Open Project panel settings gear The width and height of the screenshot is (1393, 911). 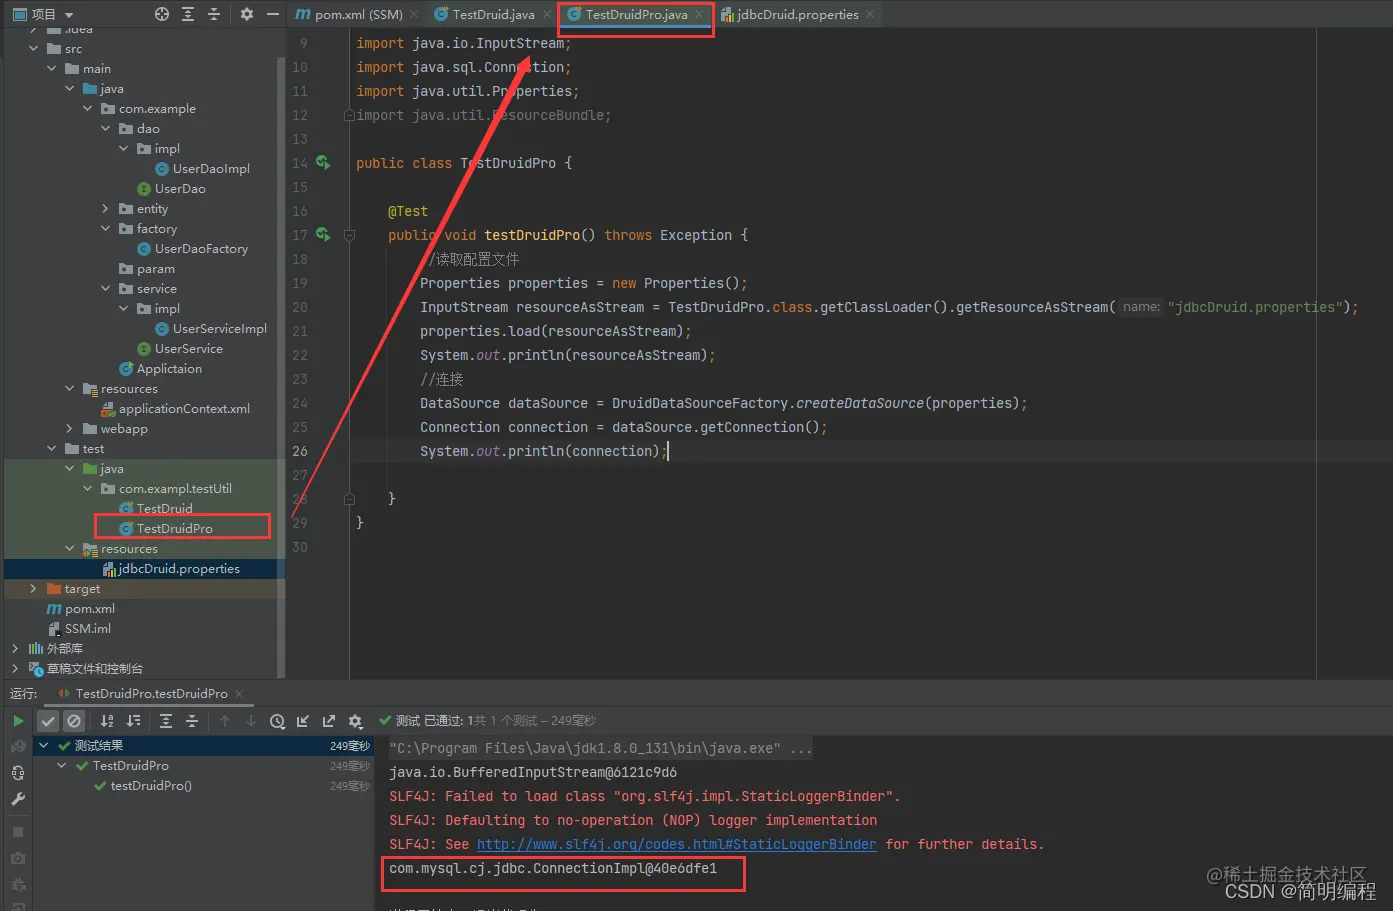point(247,14)
